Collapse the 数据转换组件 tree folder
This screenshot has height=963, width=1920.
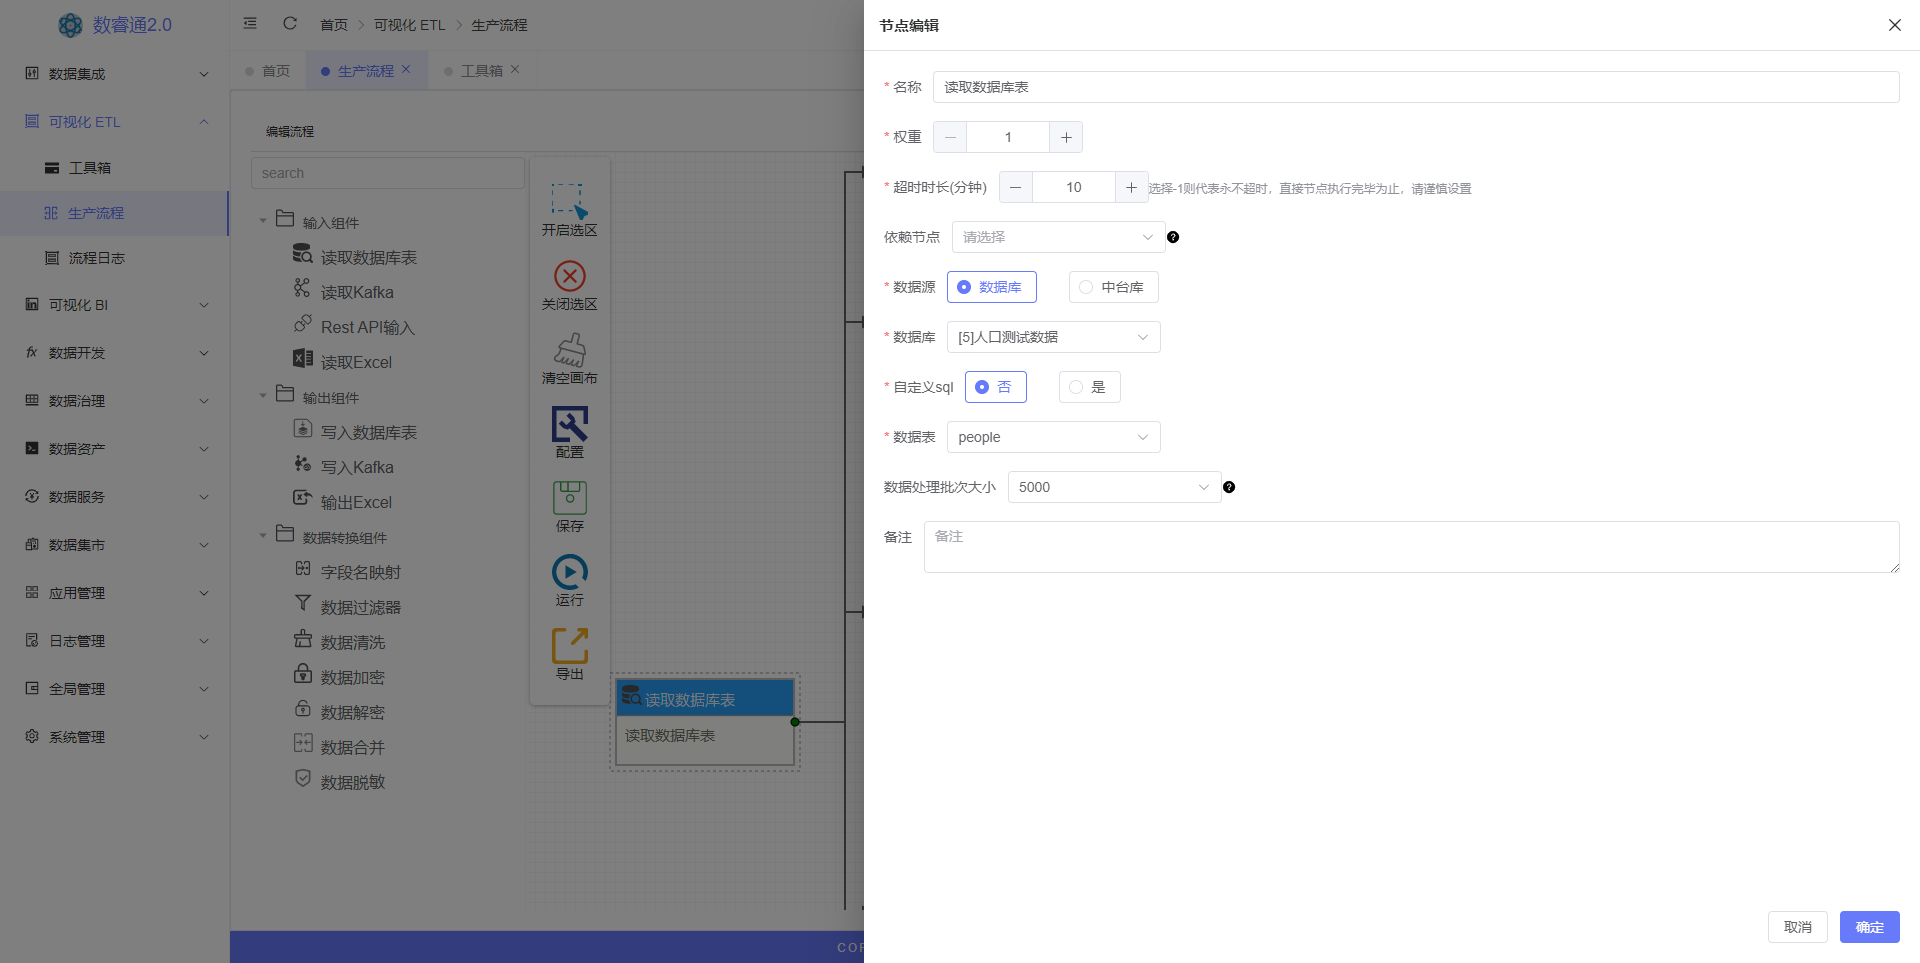pos(263,536)
